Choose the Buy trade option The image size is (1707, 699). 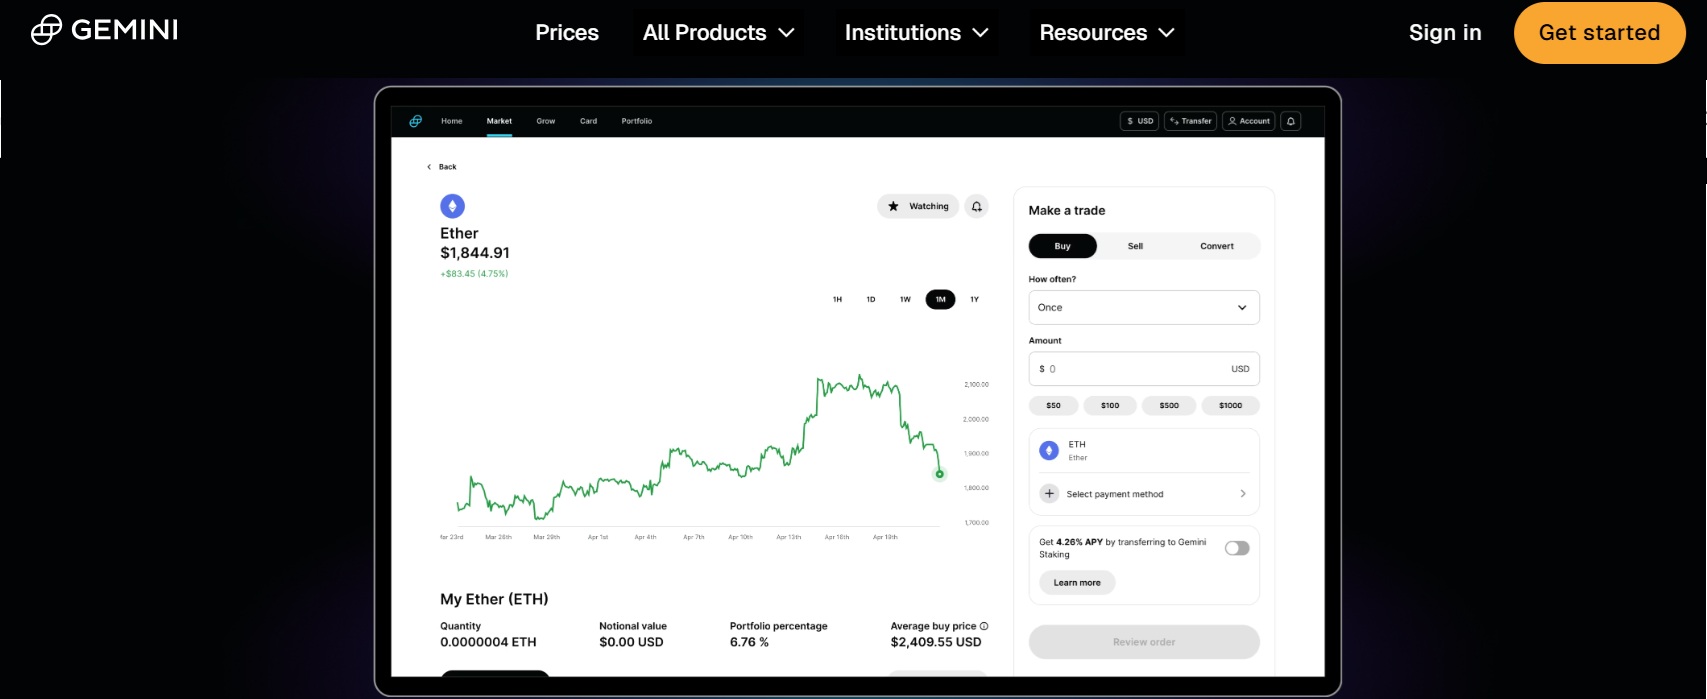coord(1063,246)
